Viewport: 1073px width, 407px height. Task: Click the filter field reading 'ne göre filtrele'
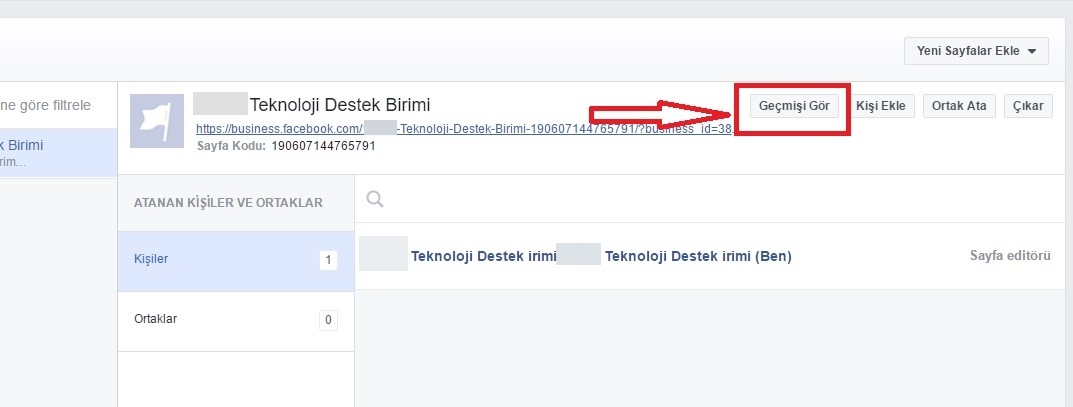pos(45,105)
